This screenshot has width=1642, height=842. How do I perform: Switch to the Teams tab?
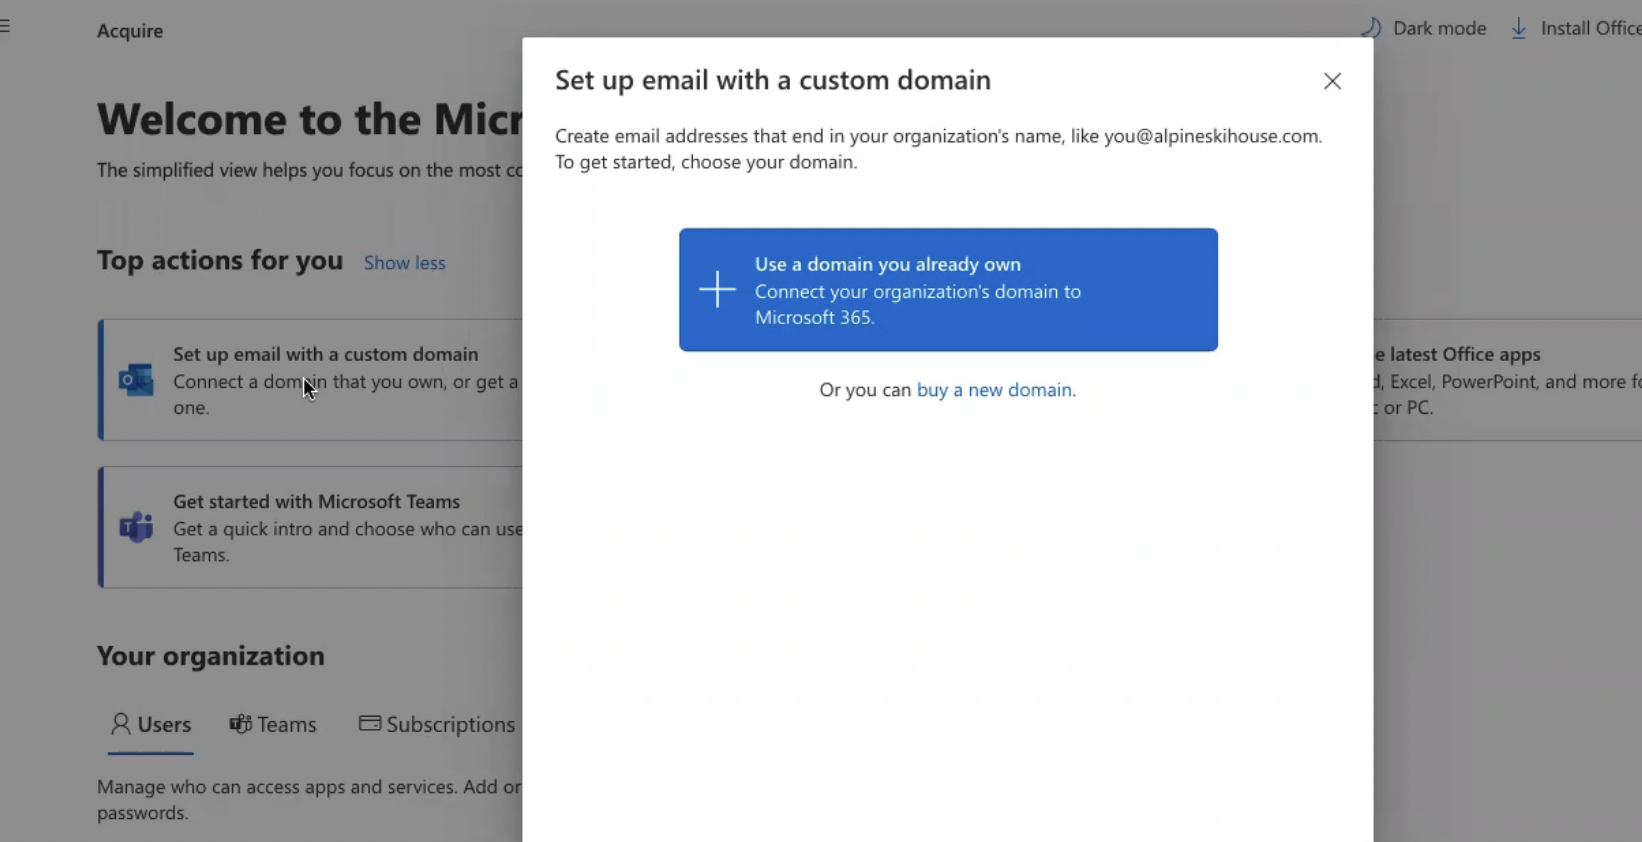coord(273,725)
